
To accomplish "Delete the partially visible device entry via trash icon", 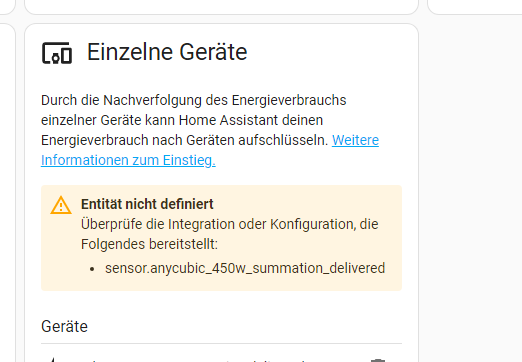I will click(378, 360).
